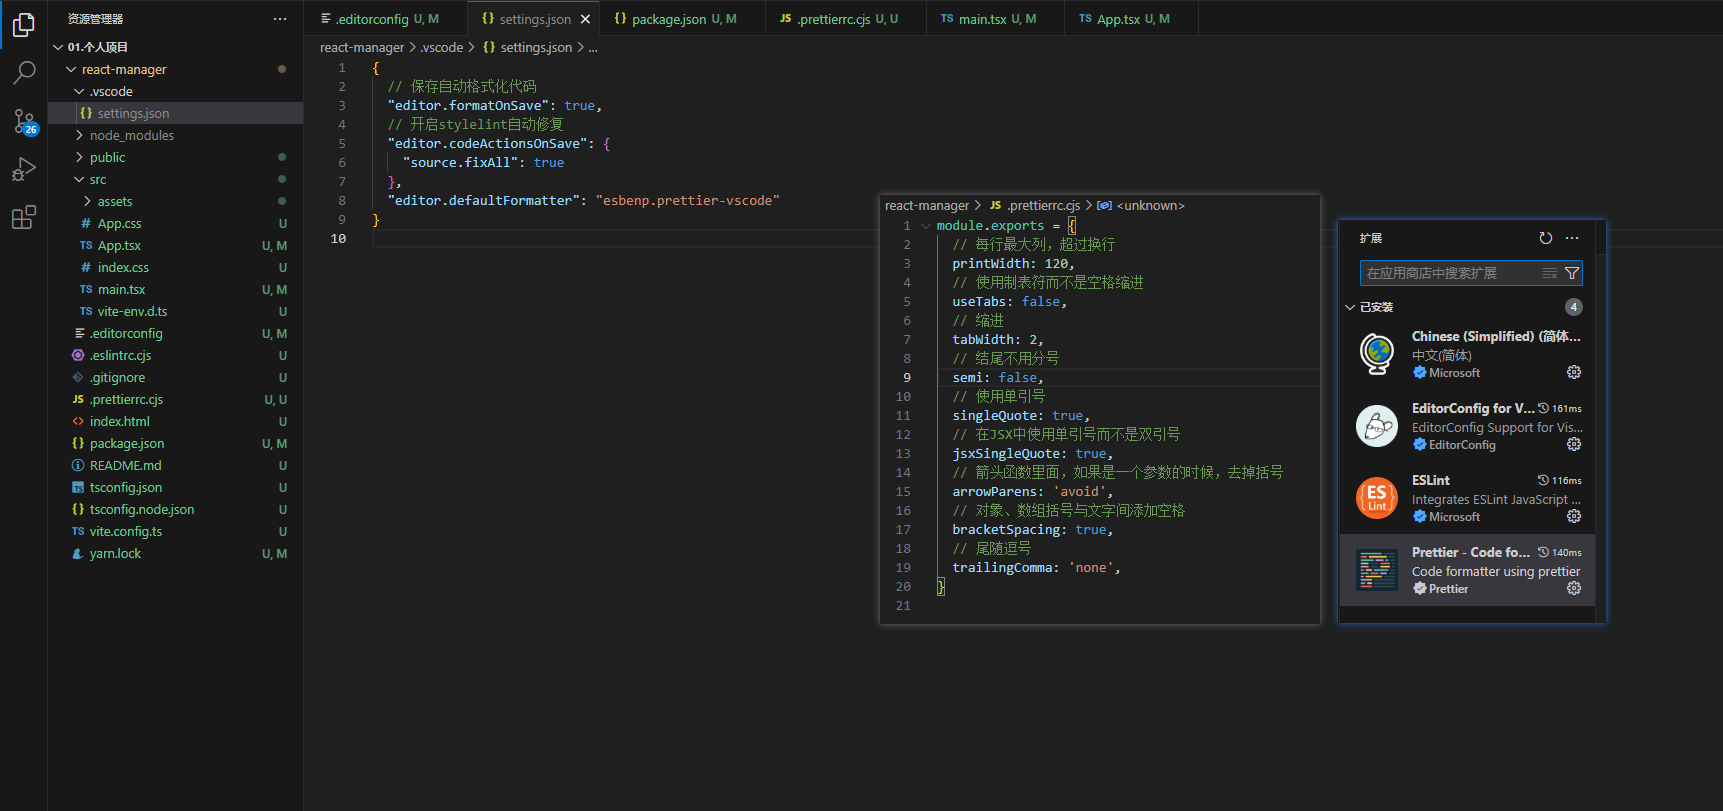Click the installed extensions count badge 4
Viewport: 1723px width, 811px height.
click(x=1574, y=307)
